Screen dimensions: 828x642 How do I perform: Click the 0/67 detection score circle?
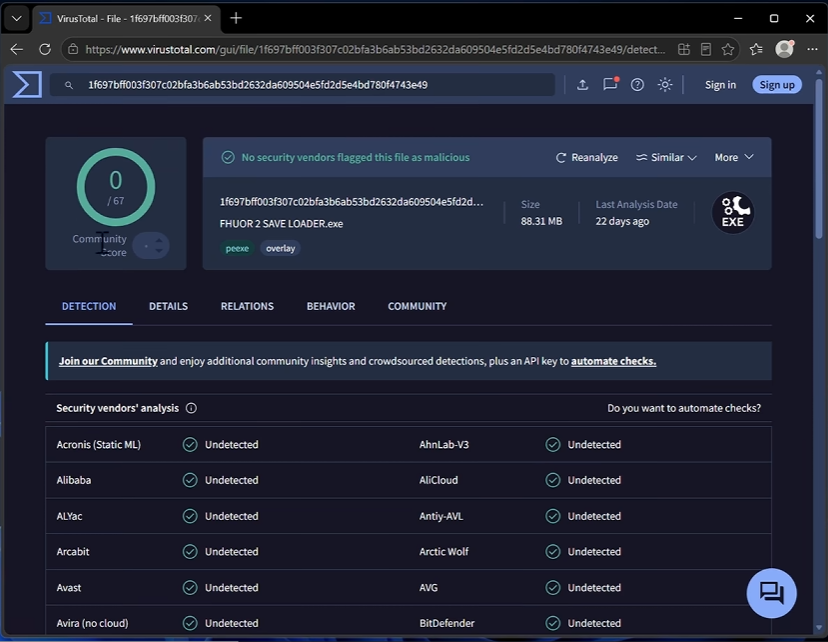coord(116,187)
